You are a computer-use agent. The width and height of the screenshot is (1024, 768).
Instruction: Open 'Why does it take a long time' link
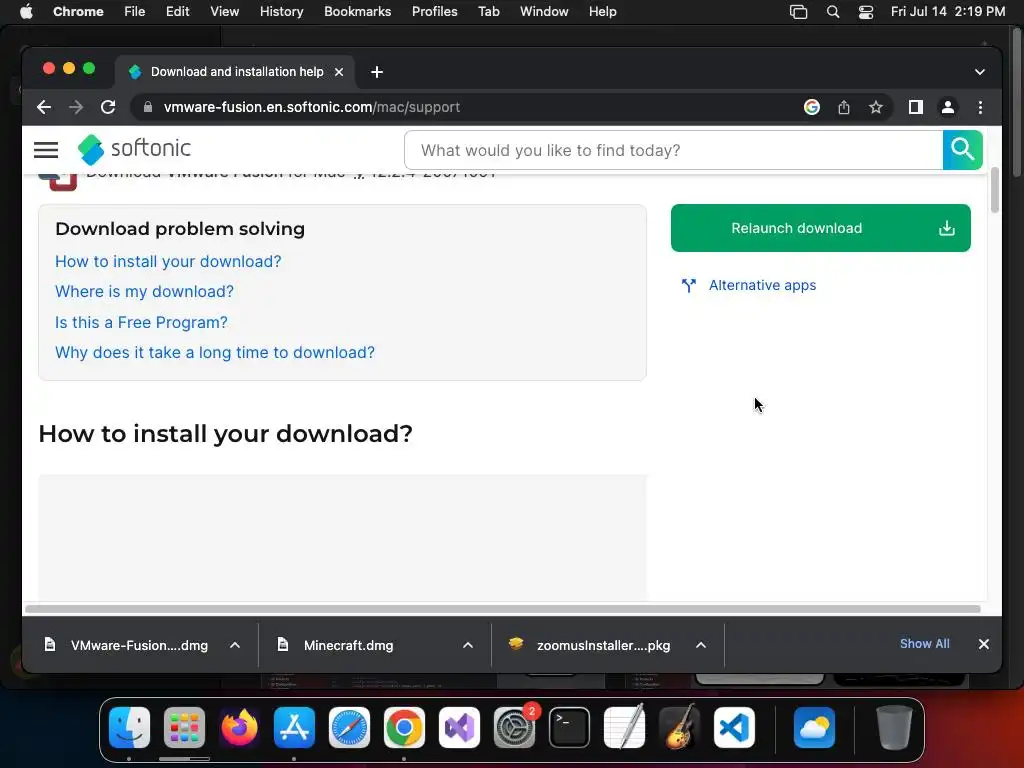tap(215, 353)
